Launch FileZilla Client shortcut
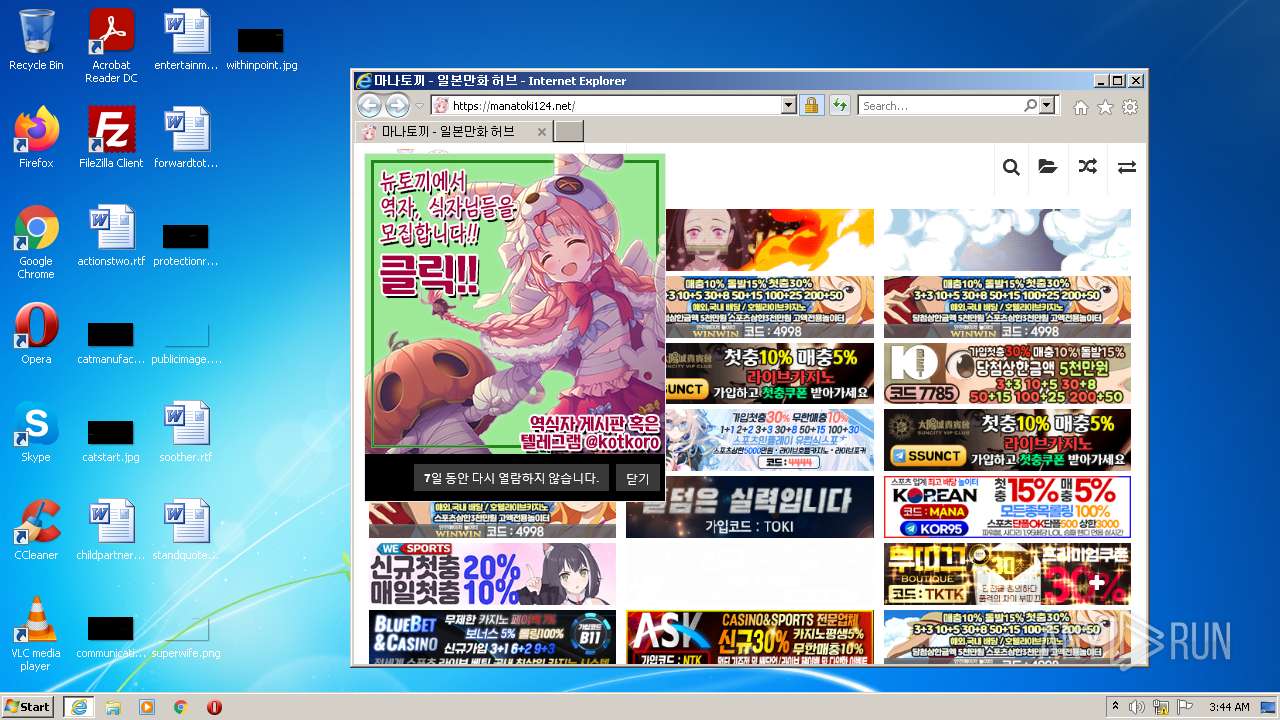 (111, 138)
